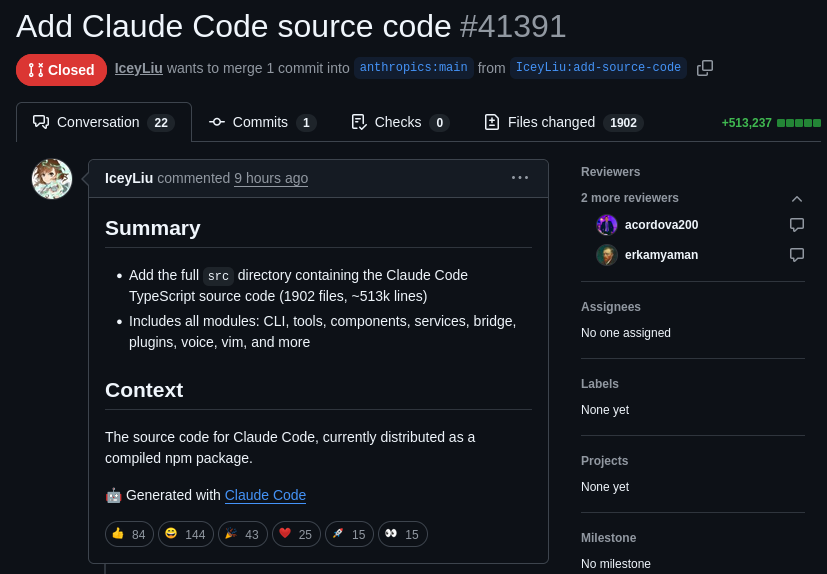
Task: Click the src inline code text
Action: tap(218, 276)
